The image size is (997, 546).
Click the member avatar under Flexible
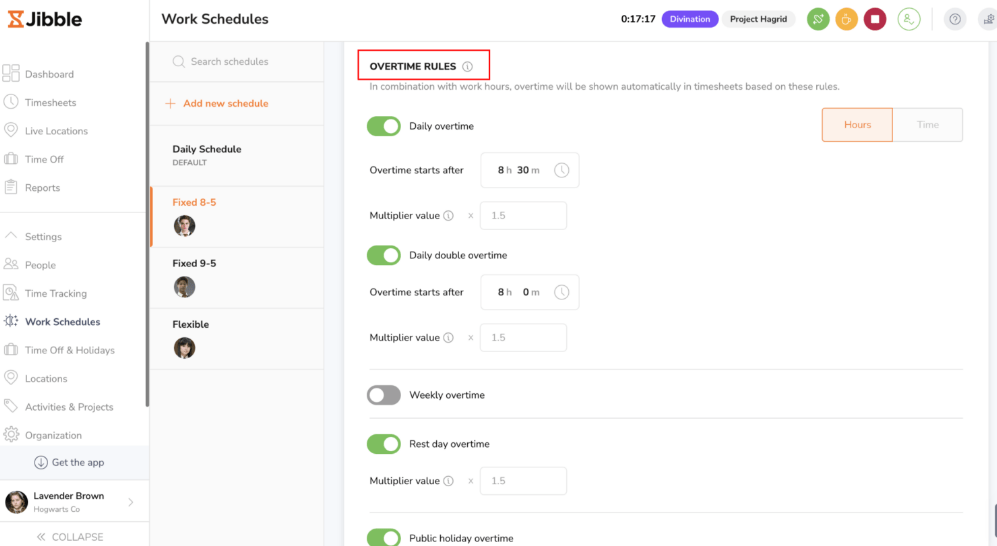[184, 348]
